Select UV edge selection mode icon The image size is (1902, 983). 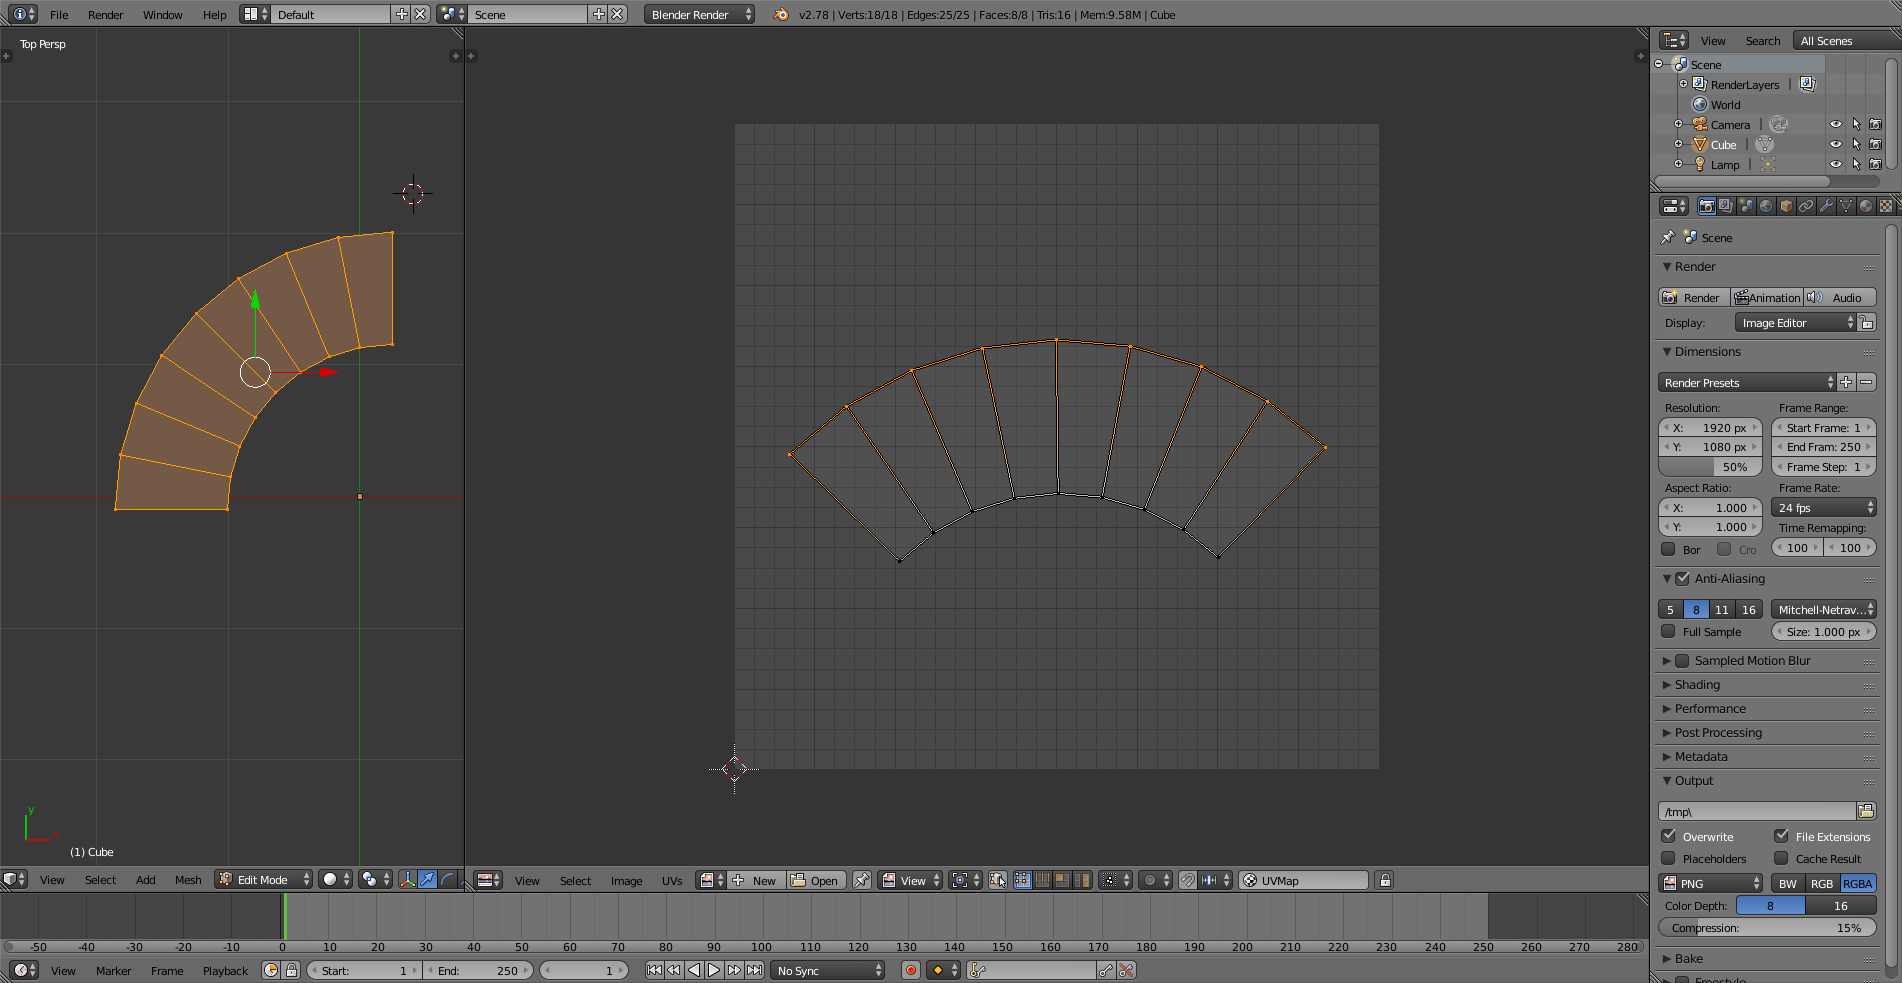click(x=1042, y=880)
